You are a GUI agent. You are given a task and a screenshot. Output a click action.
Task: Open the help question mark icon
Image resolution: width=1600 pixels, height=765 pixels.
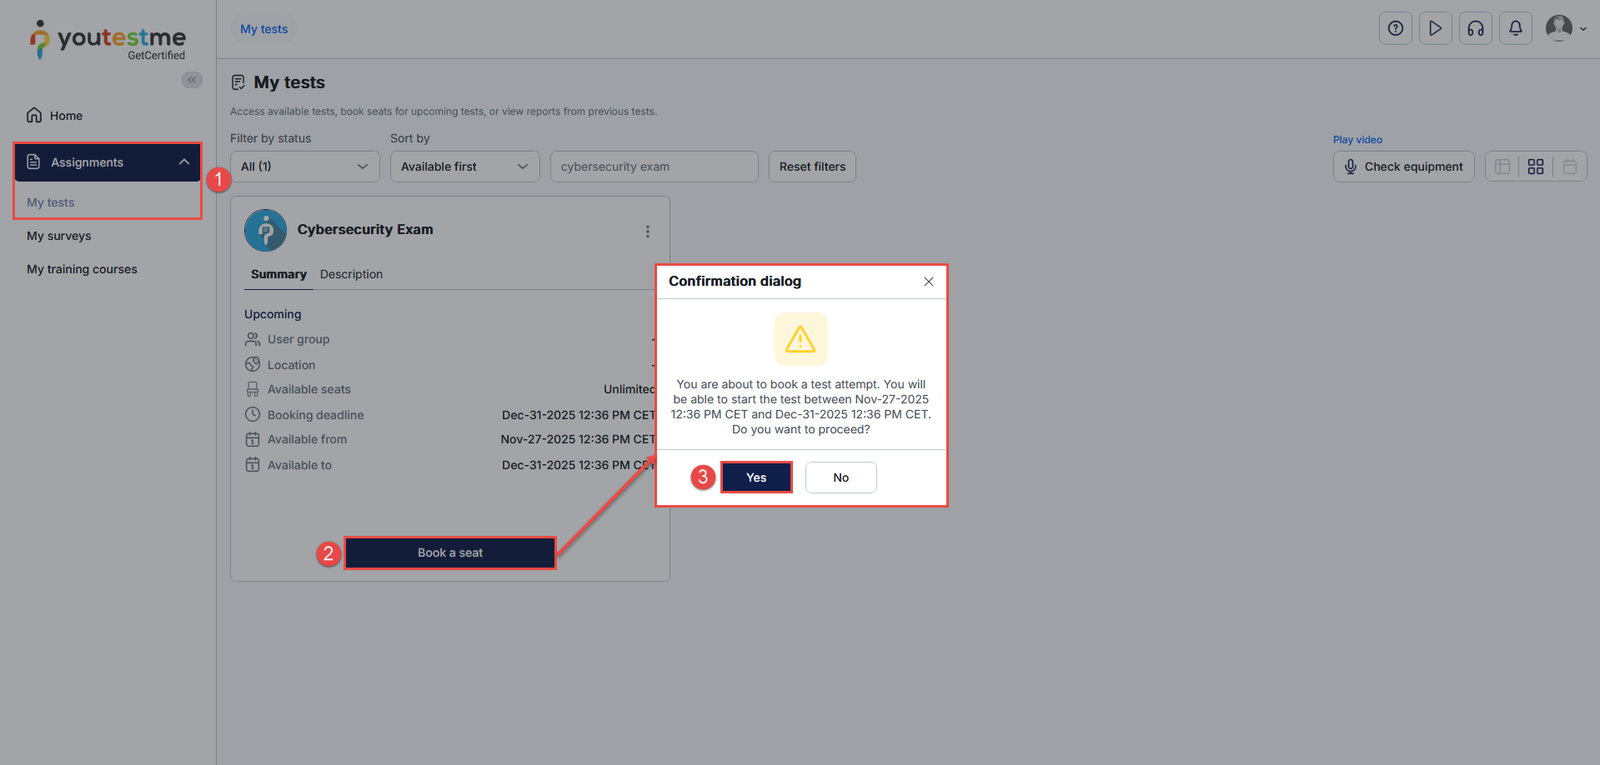tap(1395, 29)
